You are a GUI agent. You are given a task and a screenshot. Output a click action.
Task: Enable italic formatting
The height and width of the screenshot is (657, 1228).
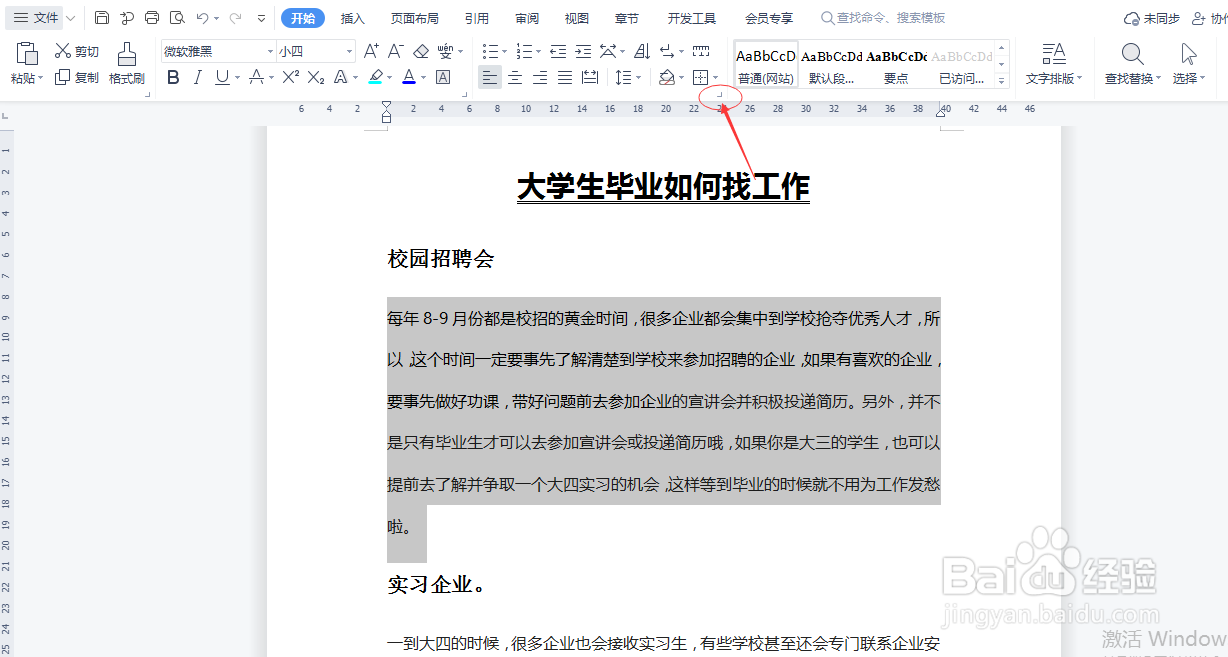197,79
